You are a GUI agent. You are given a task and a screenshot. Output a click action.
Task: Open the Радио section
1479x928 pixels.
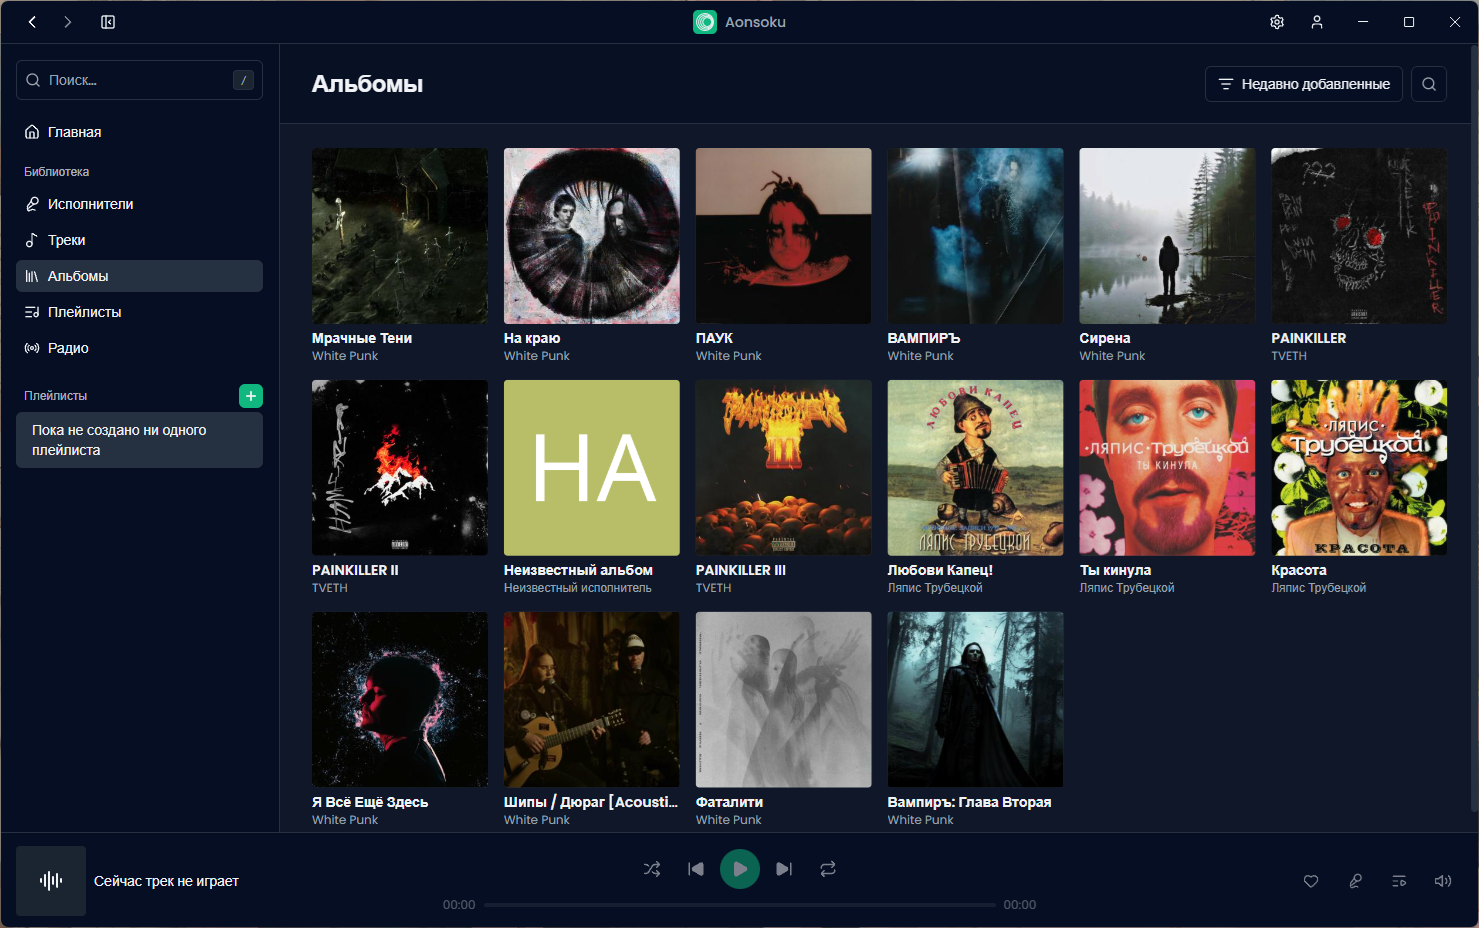coord(68,348)
